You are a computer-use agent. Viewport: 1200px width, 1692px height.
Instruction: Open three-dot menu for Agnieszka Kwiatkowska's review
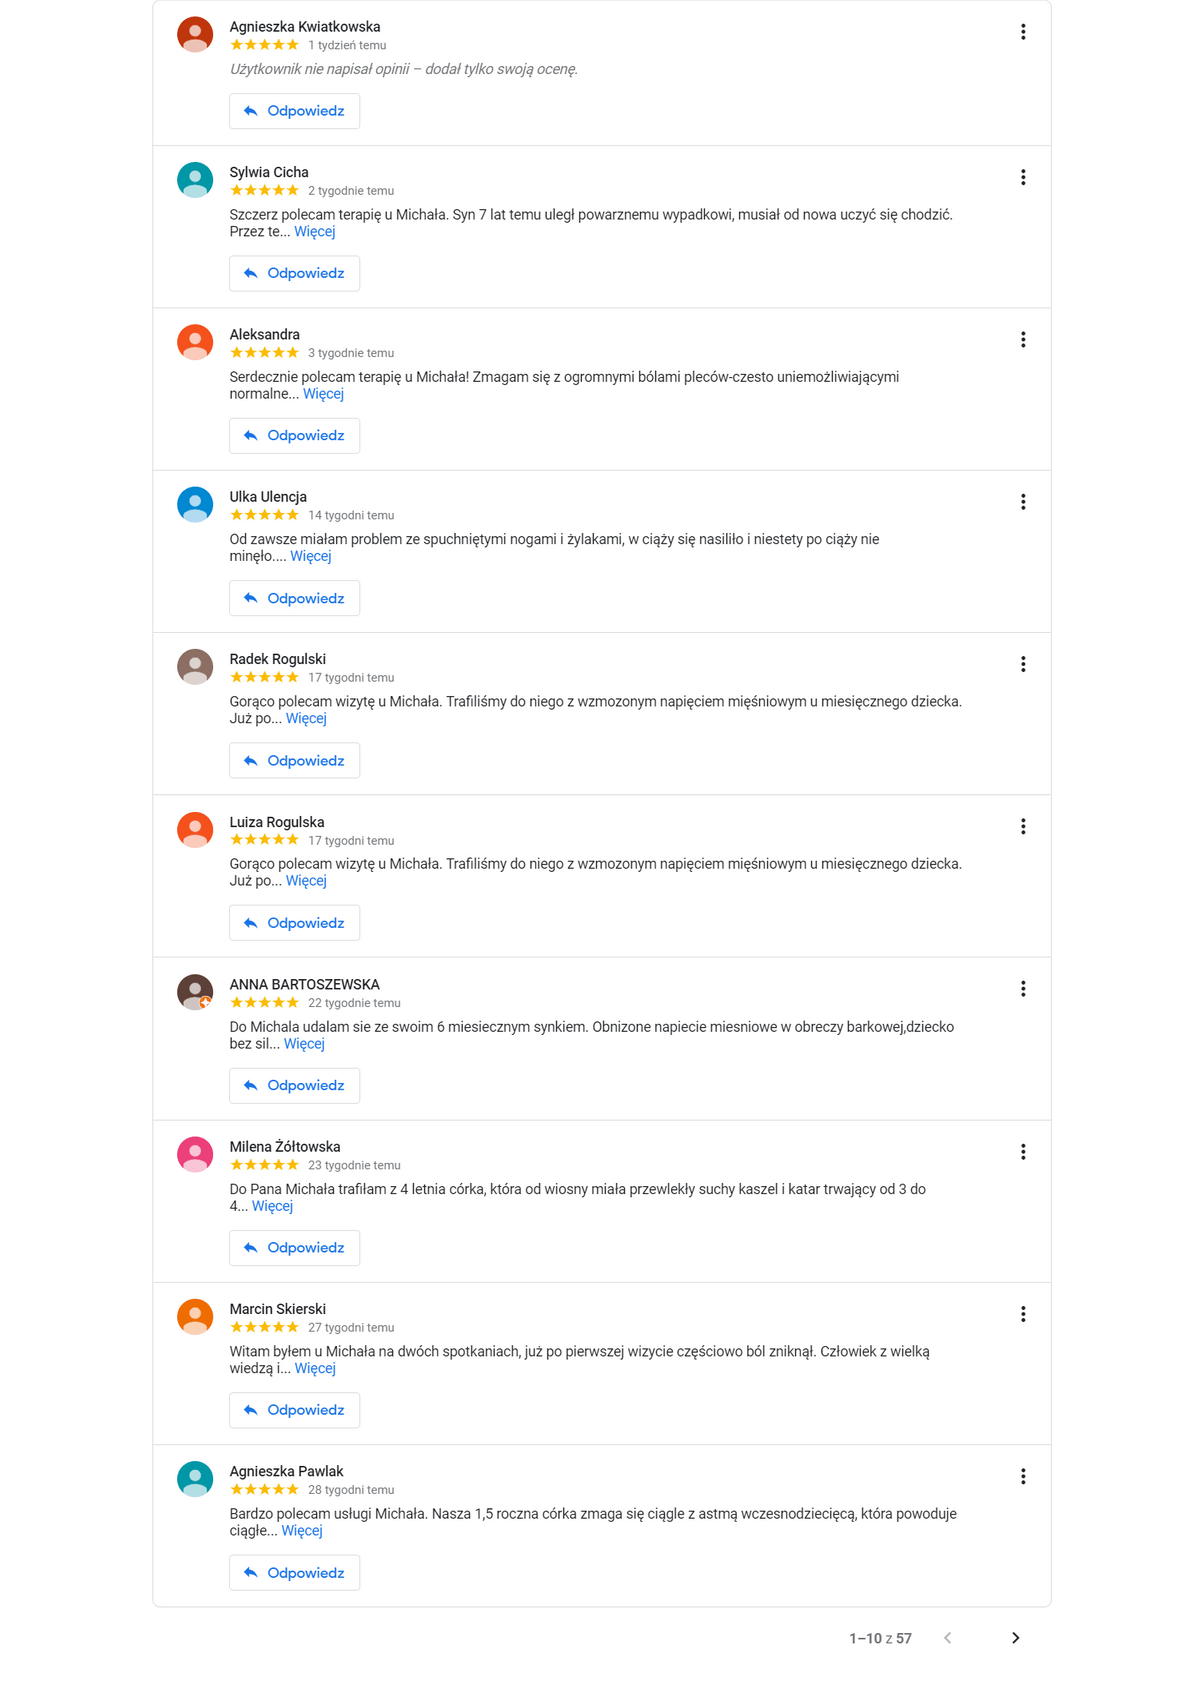[x=1023, y=32]
